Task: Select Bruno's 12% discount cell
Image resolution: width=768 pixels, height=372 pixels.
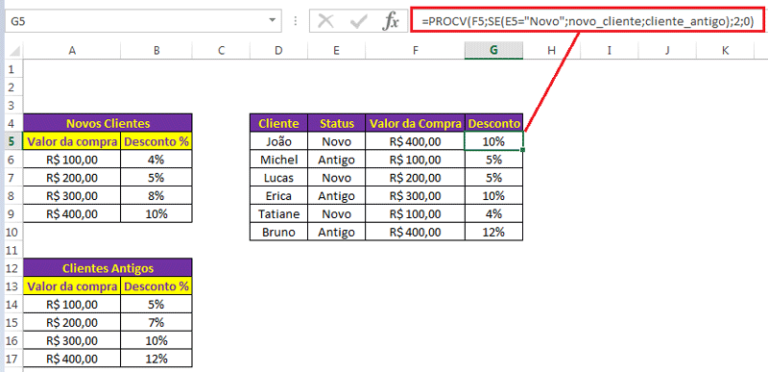Action: click(x=494, y=232)
